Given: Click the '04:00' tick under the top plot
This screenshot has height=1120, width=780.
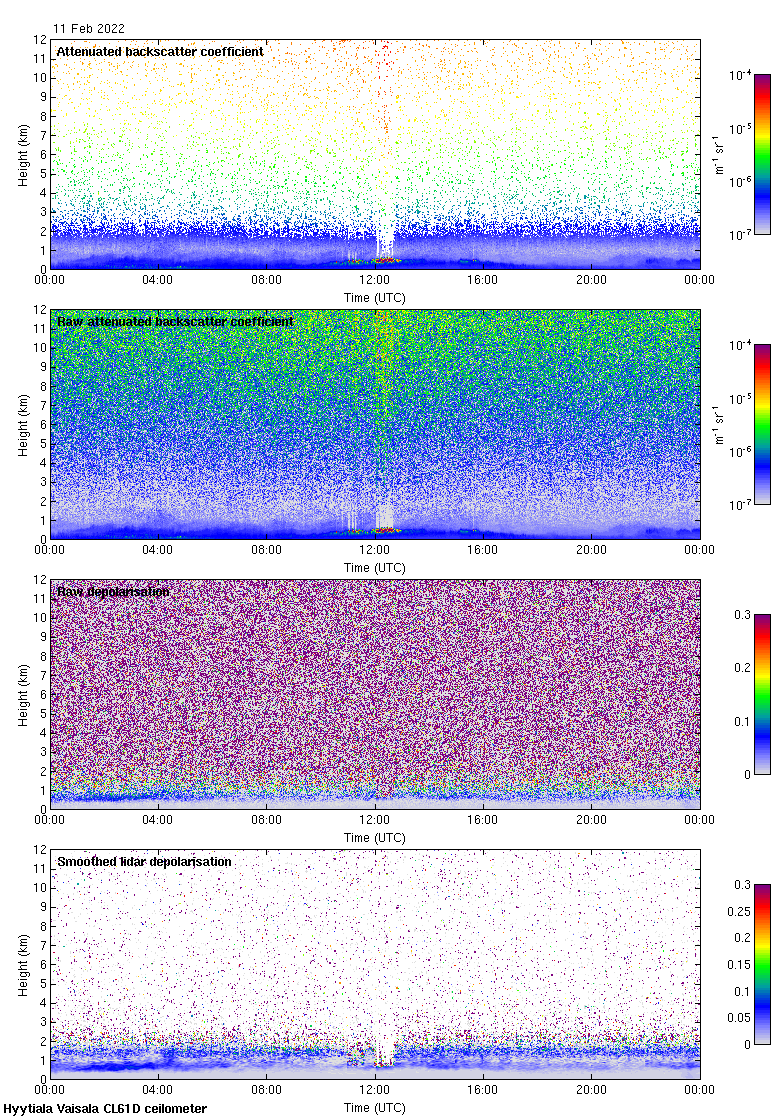Looking at the screenshot, I should (x=157, y=280).
